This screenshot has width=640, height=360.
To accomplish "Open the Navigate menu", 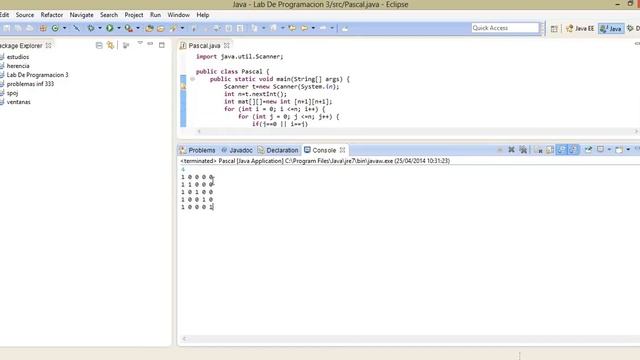I will pos(81,15).
